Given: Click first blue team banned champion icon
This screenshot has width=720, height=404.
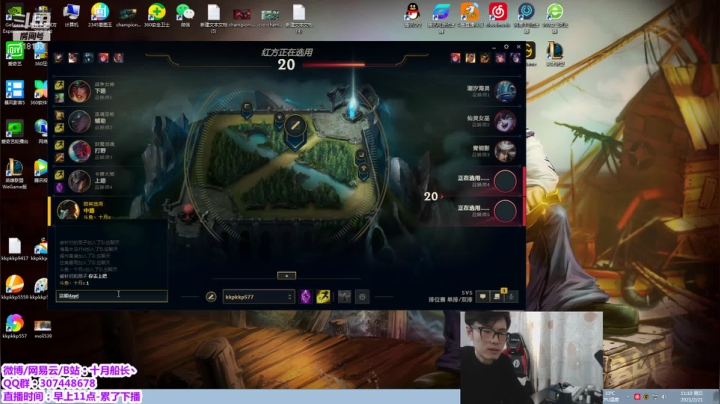Looking at the screenshot, I should 58,57.
